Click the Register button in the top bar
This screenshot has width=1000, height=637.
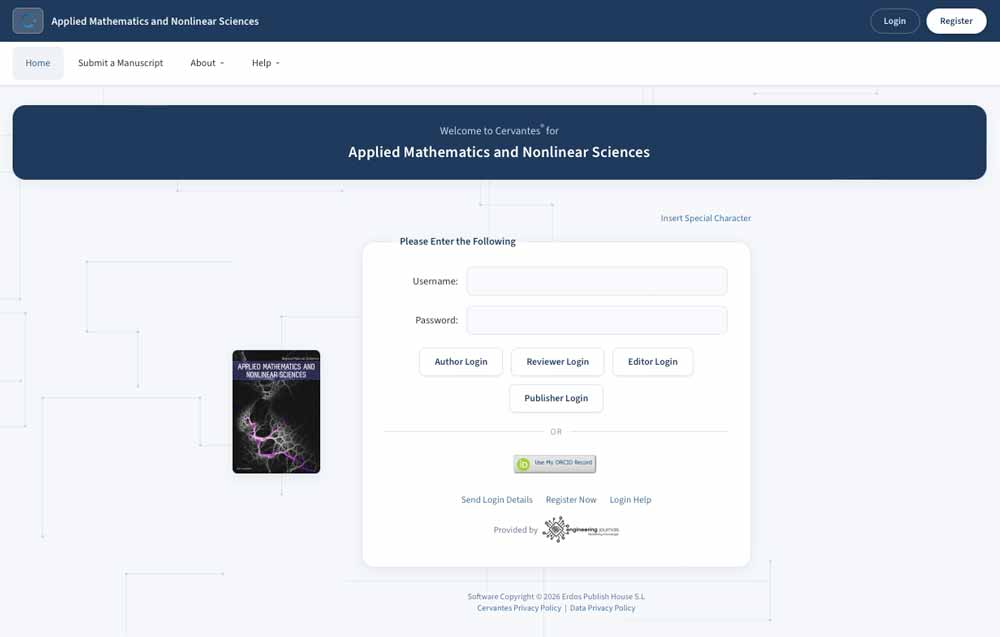coord(956,21)
